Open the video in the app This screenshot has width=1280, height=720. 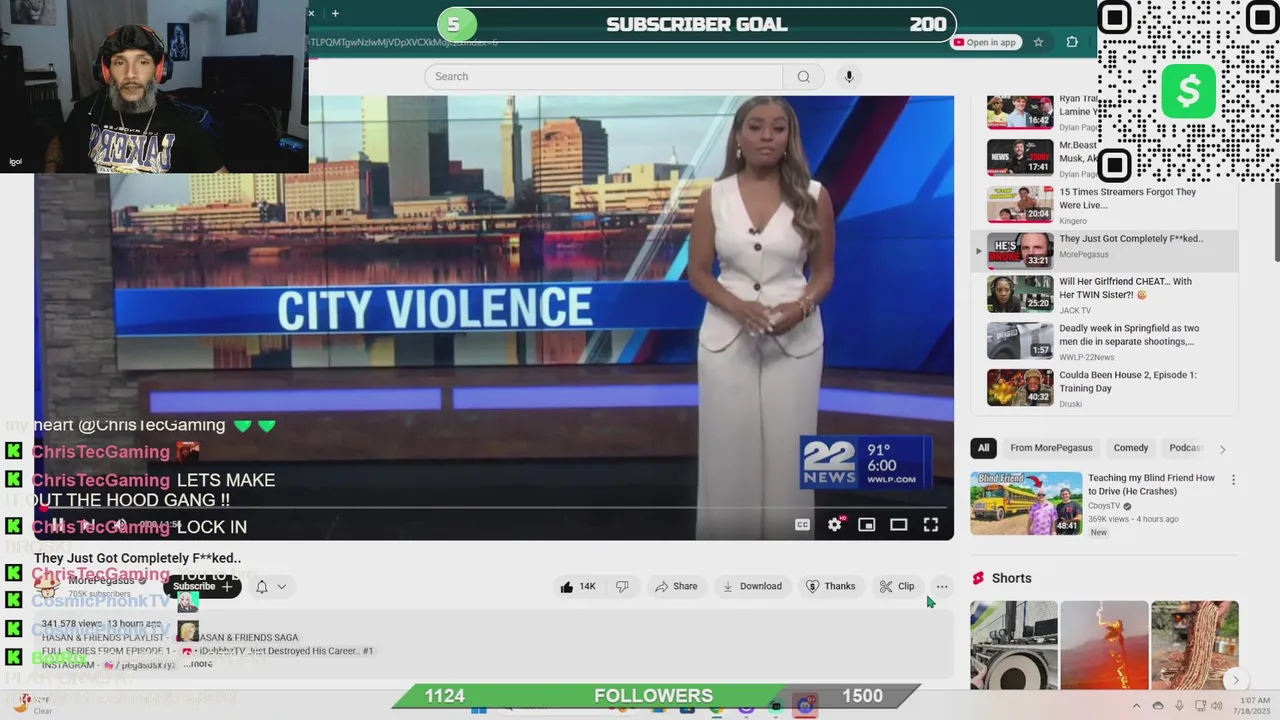[985, 42]
